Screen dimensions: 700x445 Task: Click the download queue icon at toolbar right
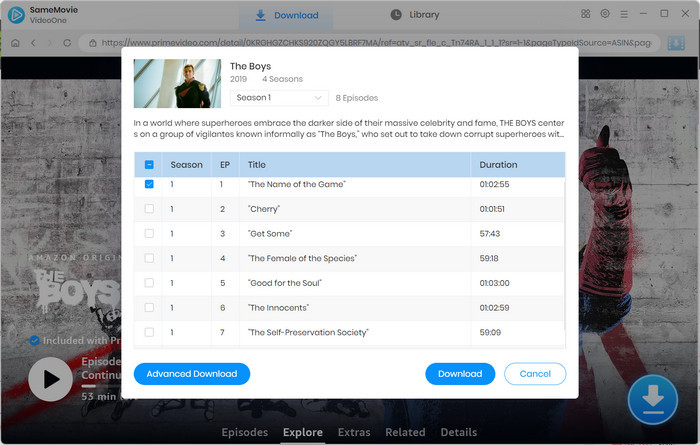coord(676,43)
